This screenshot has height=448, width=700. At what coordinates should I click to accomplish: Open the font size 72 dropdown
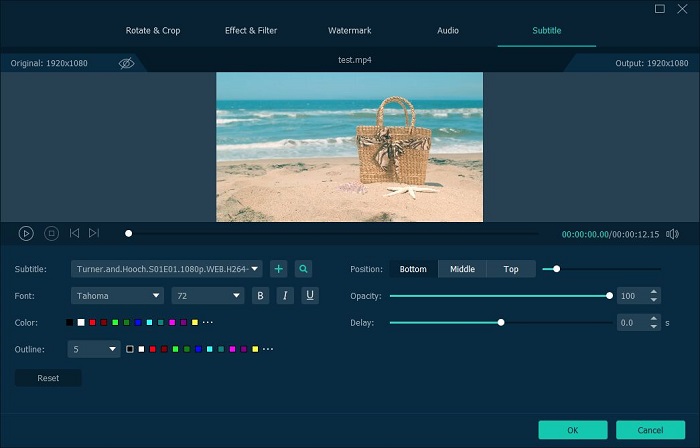[208, 295]
